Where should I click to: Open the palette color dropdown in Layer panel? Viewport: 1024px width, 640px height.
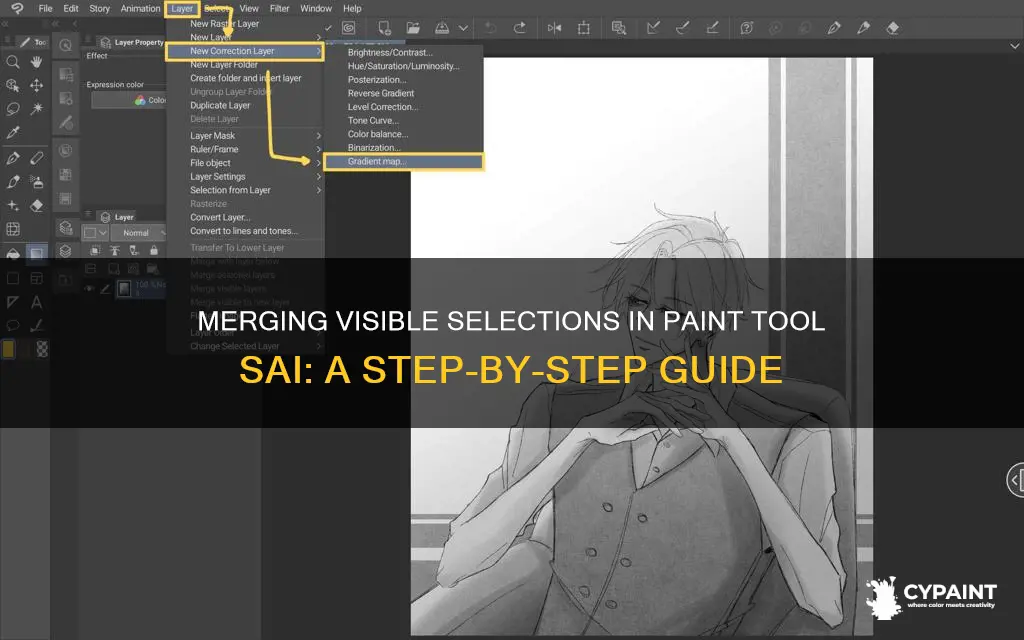[x=95, y=232]
